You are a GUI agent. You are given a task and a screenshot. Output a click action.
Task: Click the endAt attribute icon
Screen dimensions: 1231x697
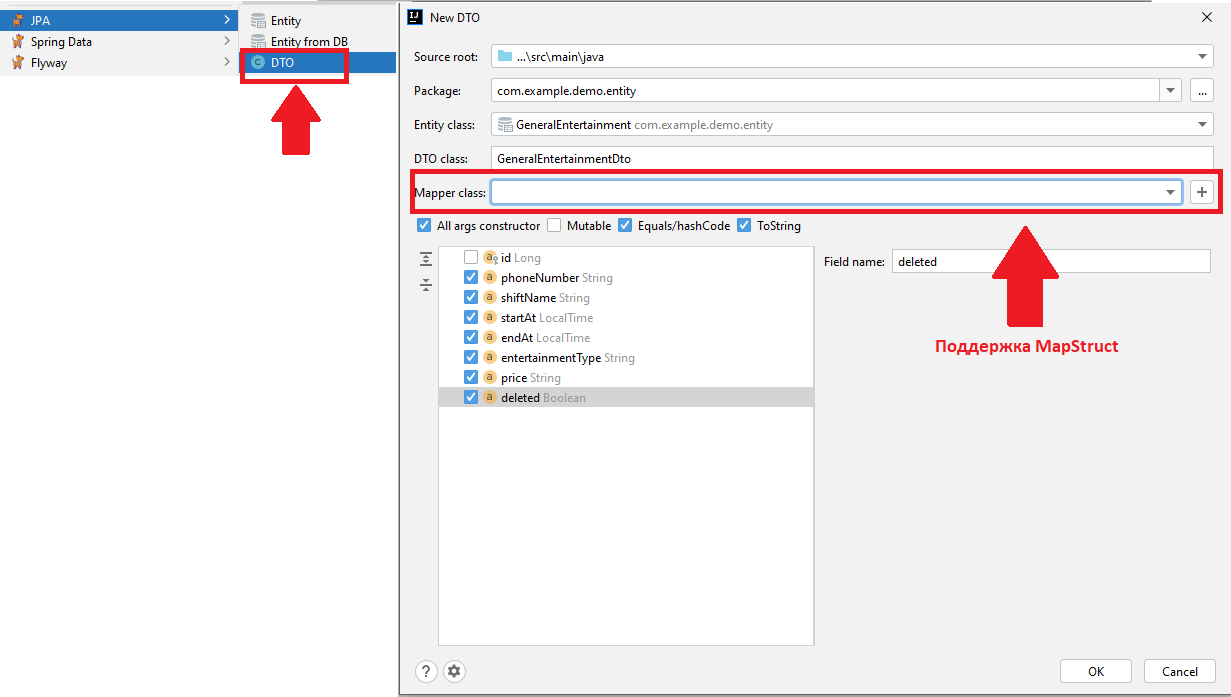click(490, 338)
